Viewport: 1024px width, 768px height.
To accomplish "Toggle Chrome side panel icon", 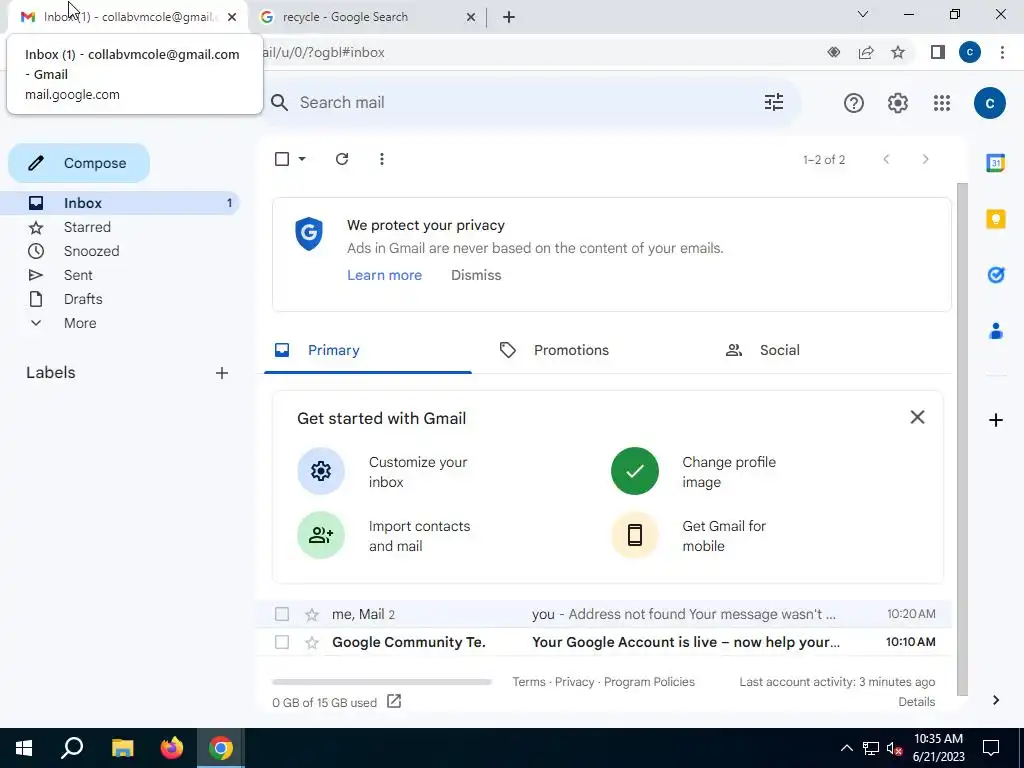I will [x=938, y=52].
